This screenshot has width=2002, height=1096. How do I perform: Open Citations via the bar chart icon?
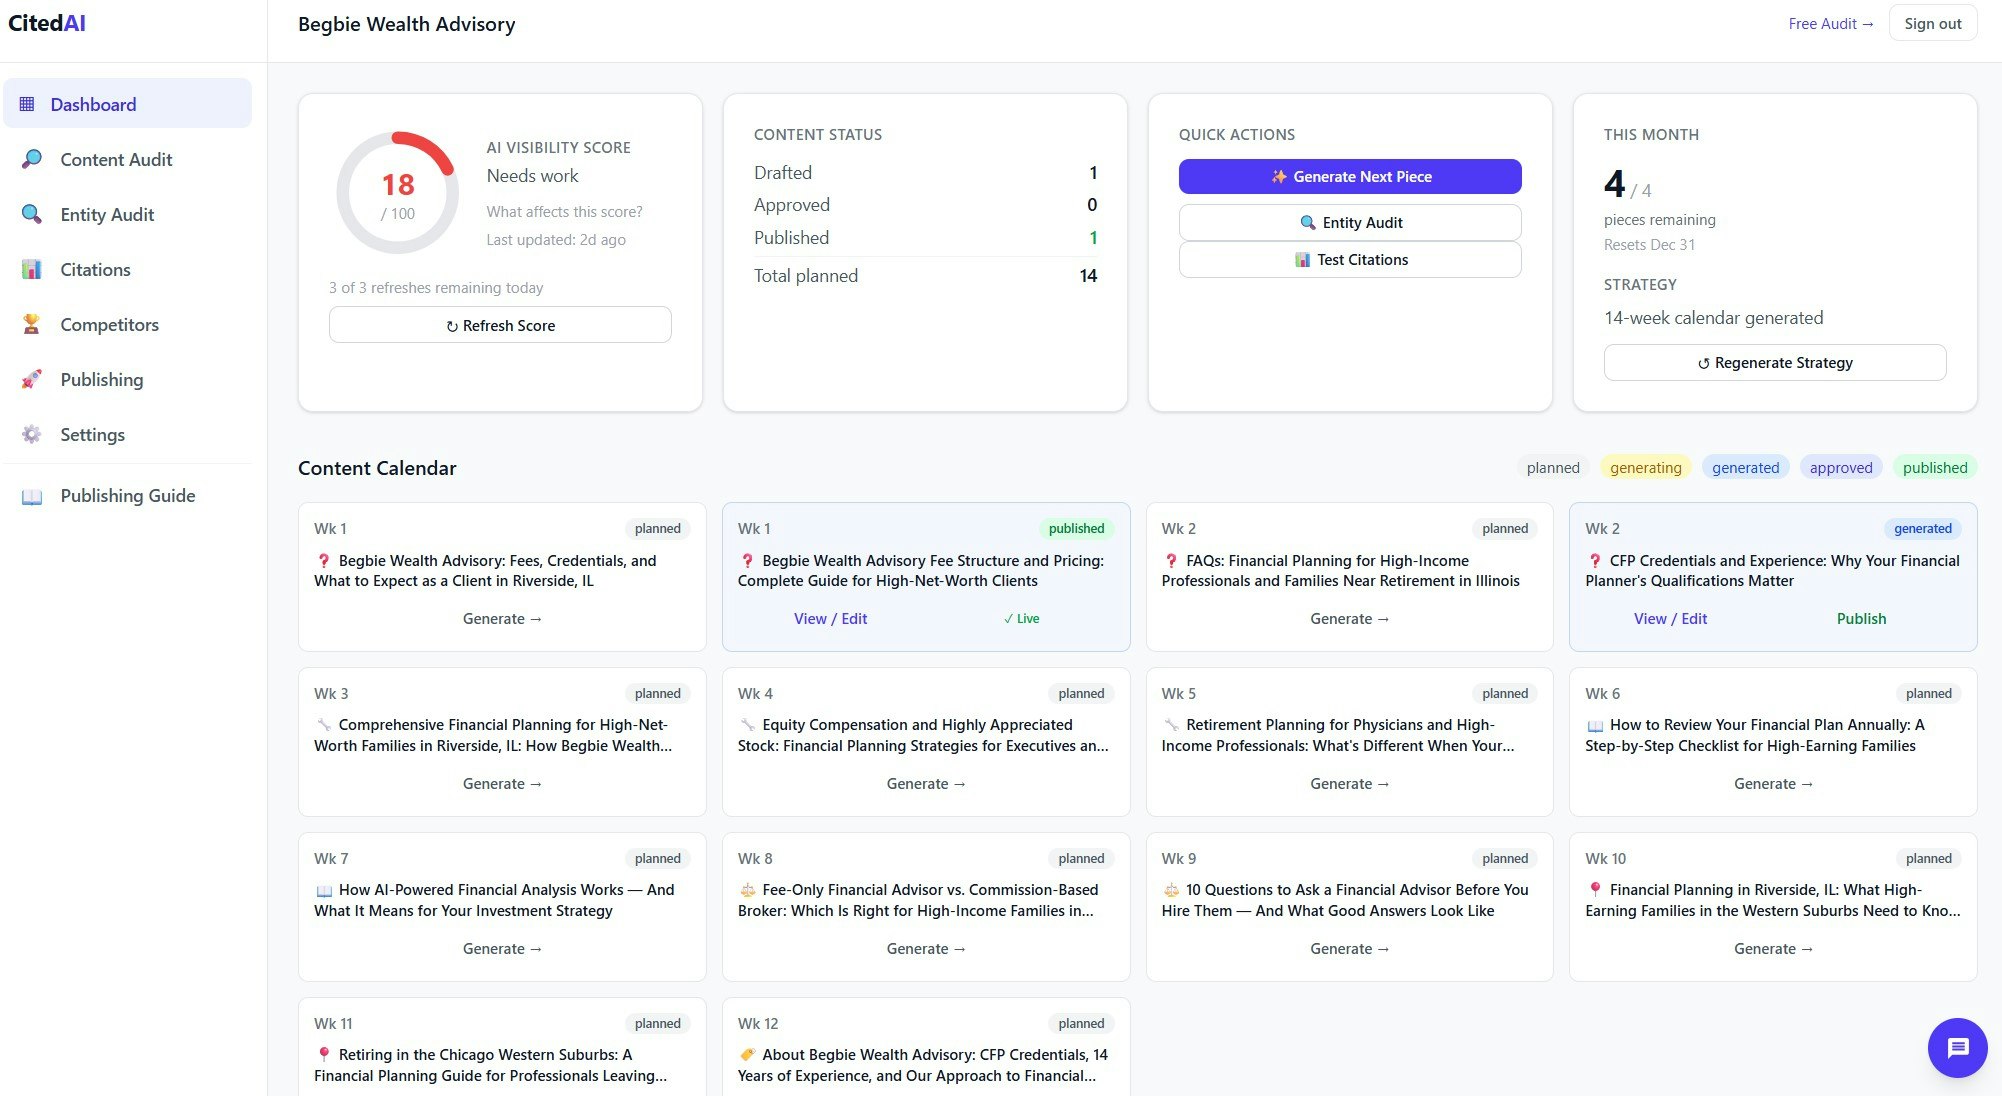(x=31, y=269)
